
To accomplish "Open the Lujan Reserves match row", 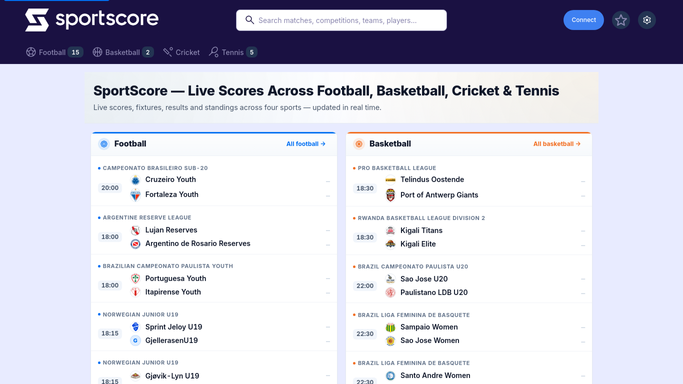I will coord(214,231).
